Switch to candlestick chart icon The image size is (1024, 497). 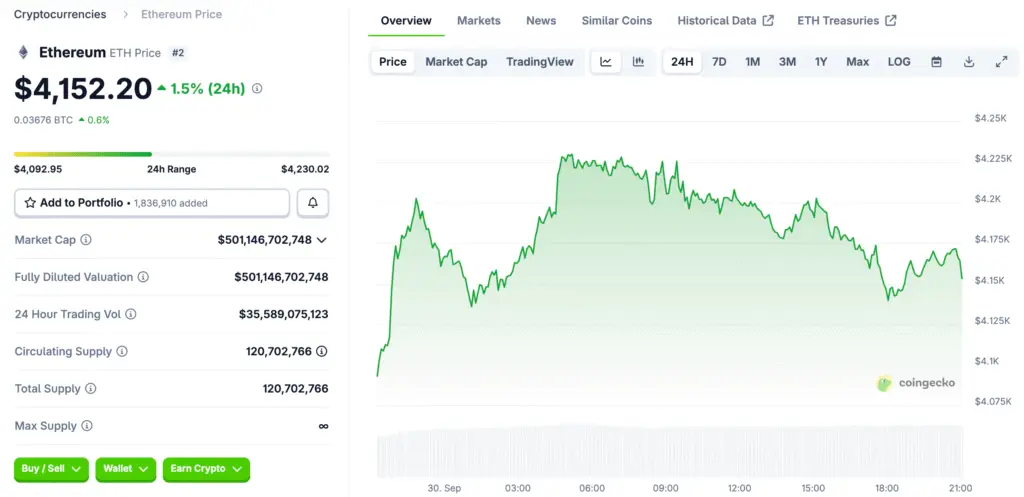coord(638,62)
